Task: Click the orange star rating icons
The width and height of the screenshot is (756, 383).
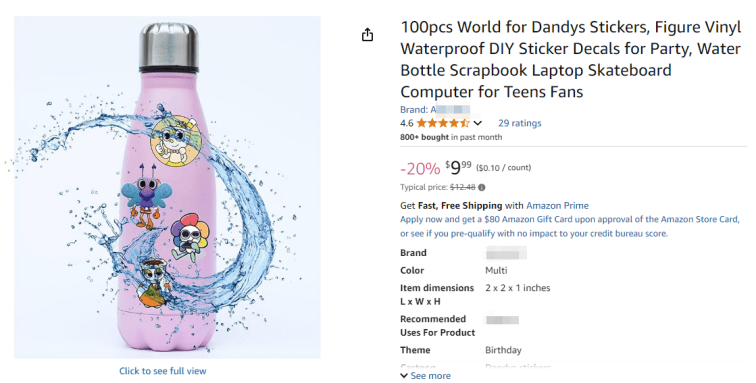Action: (x=443, y=123)
